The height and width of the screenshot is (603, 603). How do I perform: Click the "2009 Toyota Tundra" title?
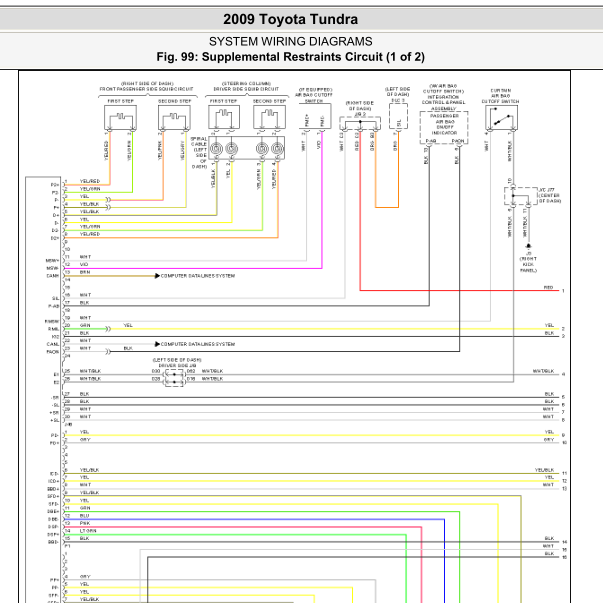[290, 19]
